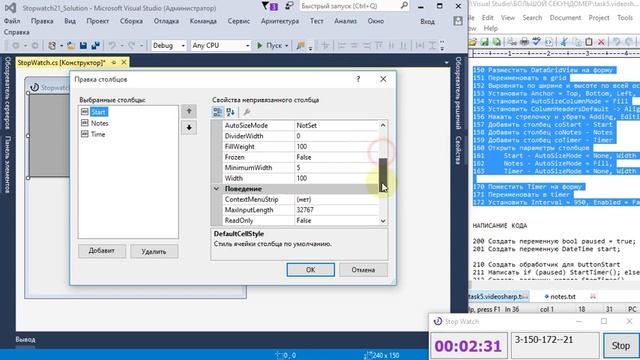The image size is (640, 360).
Task: Open the Сервис menu
Action: [238, 21]
